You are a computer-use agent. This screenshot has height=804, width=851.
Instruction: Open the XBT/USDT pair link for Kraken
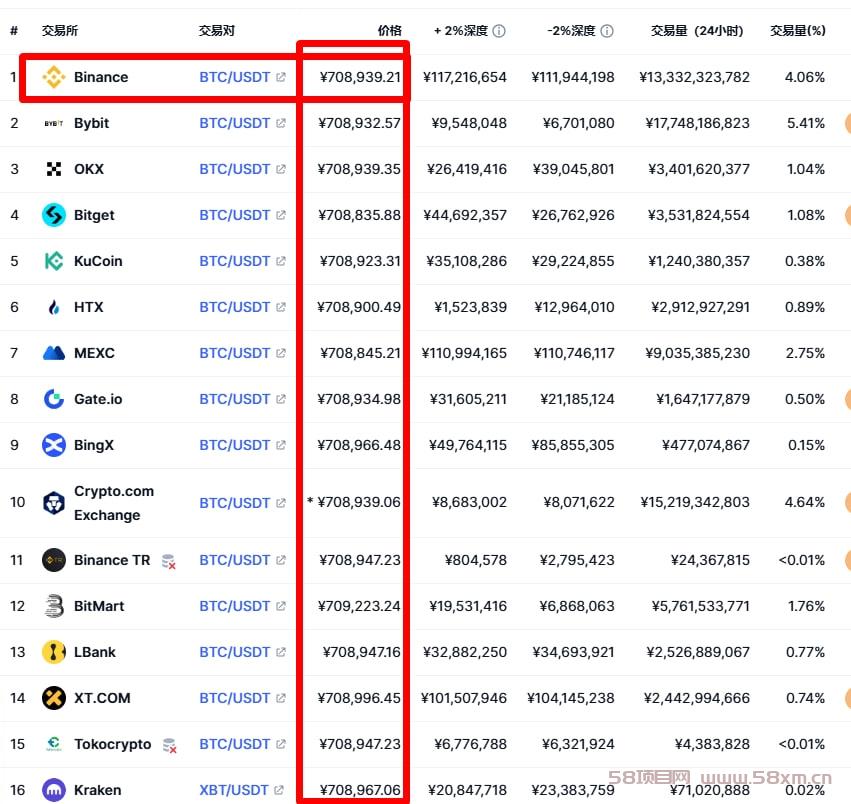[234, 790]
